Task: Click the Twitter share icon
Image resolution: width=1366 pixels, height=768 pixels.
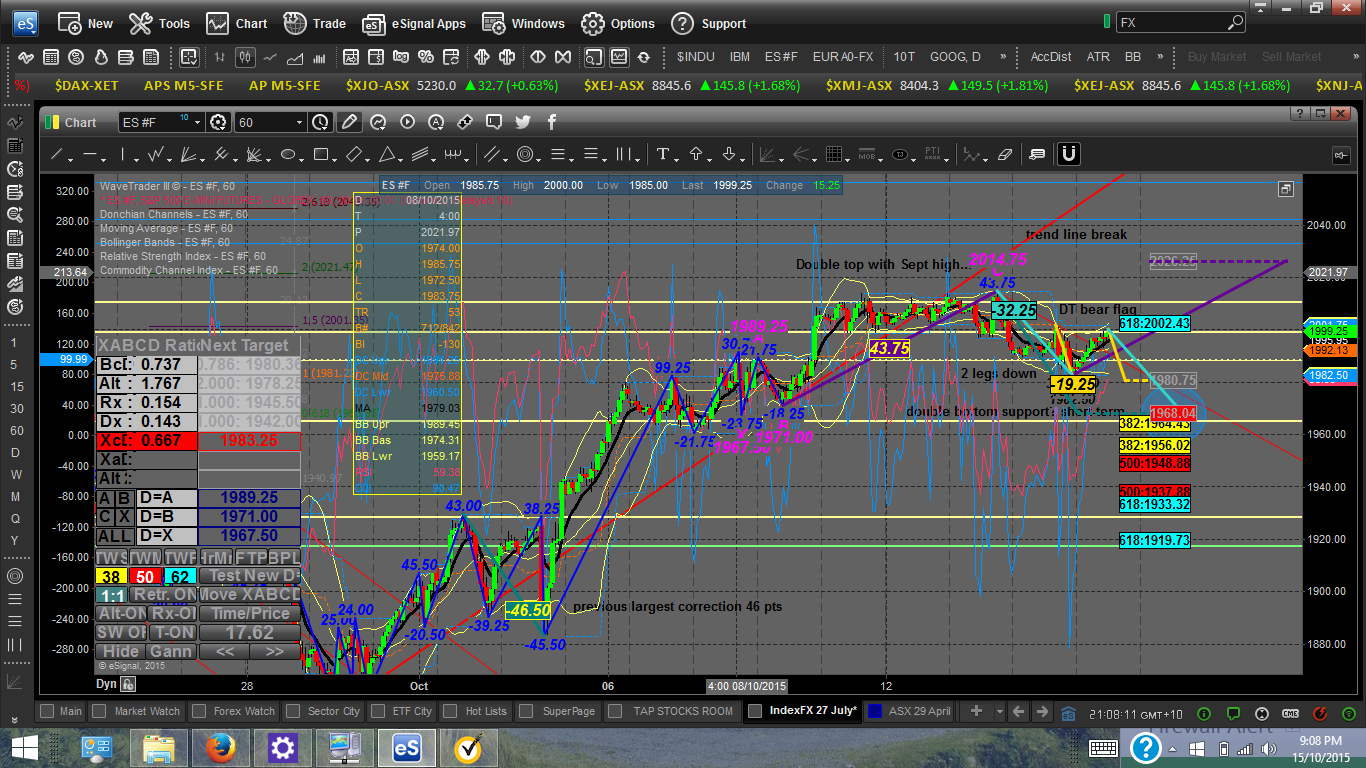Action: [522, 122]
